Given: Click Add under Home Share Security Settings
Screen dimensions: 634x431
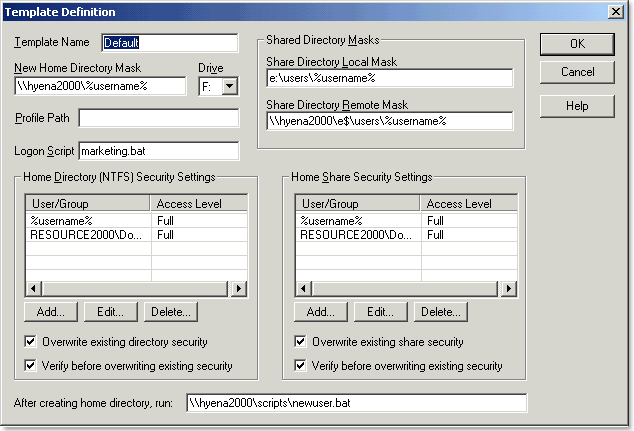Looking at the screenshot, I should coord(320,312).
